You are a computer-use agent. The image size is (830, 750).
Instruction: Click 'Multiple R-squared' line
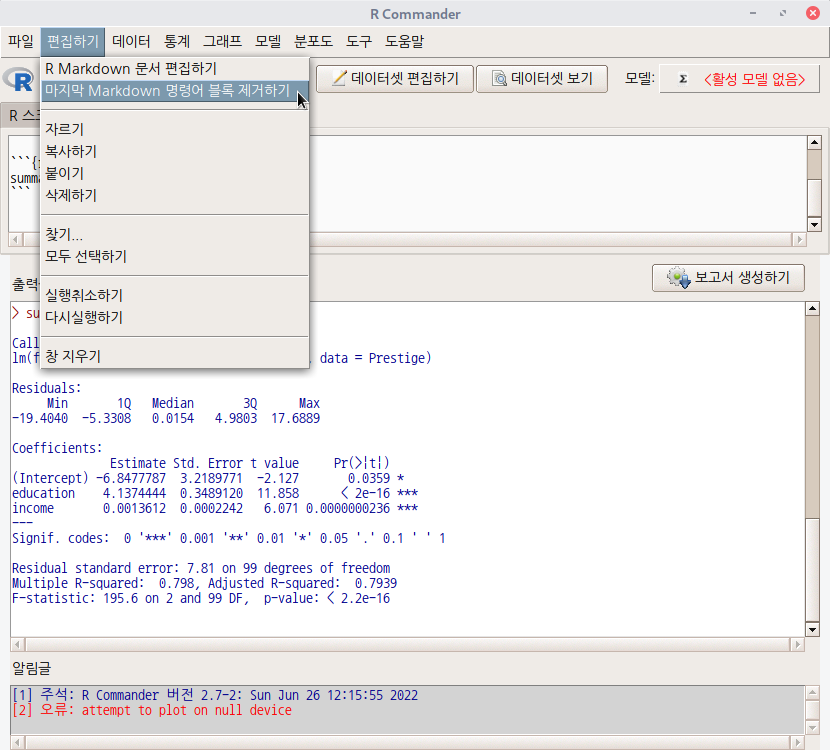click(x=204, y=583)
